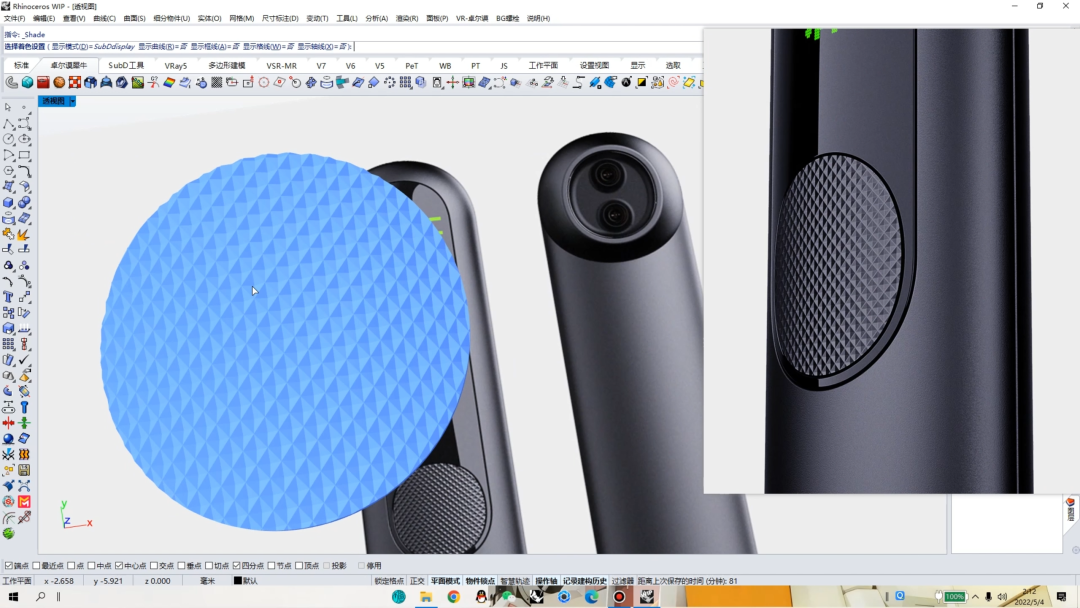Click the red circle icon in top toolbar
Image resolution: width=1080 pixels, height=608 pixels.
(264, 83)
